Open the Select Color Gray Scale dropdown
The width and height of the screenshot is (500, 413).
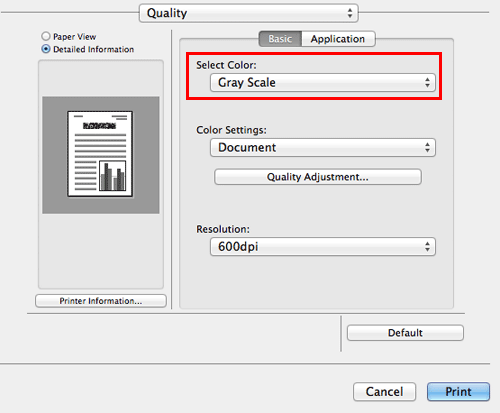tap(323, 82)
